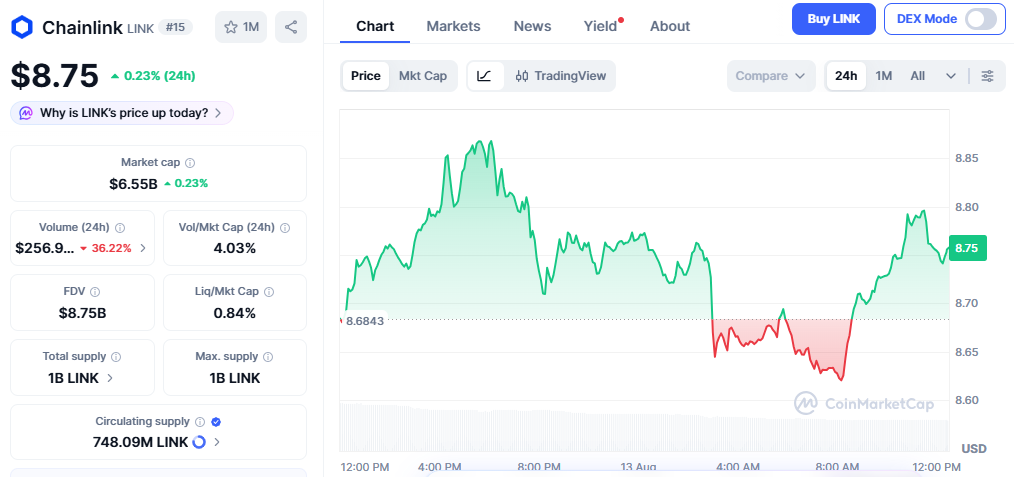Screen dimensions: 1014x477
Task: Switch to TradingView candlestick chart
Action: point(561,76)
